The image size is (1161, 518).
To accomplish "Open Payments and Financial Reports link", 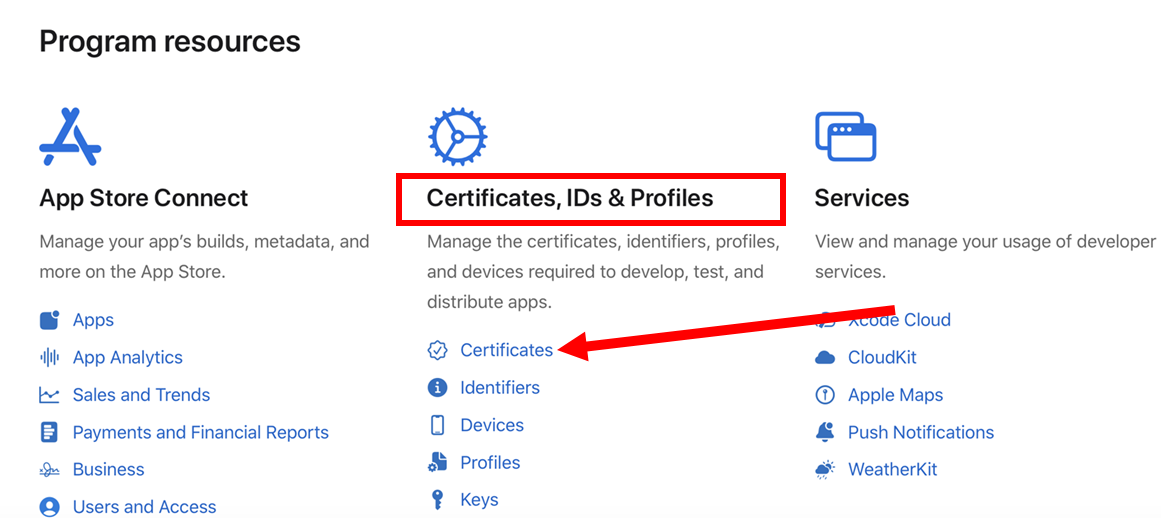I will pos(201,432).
